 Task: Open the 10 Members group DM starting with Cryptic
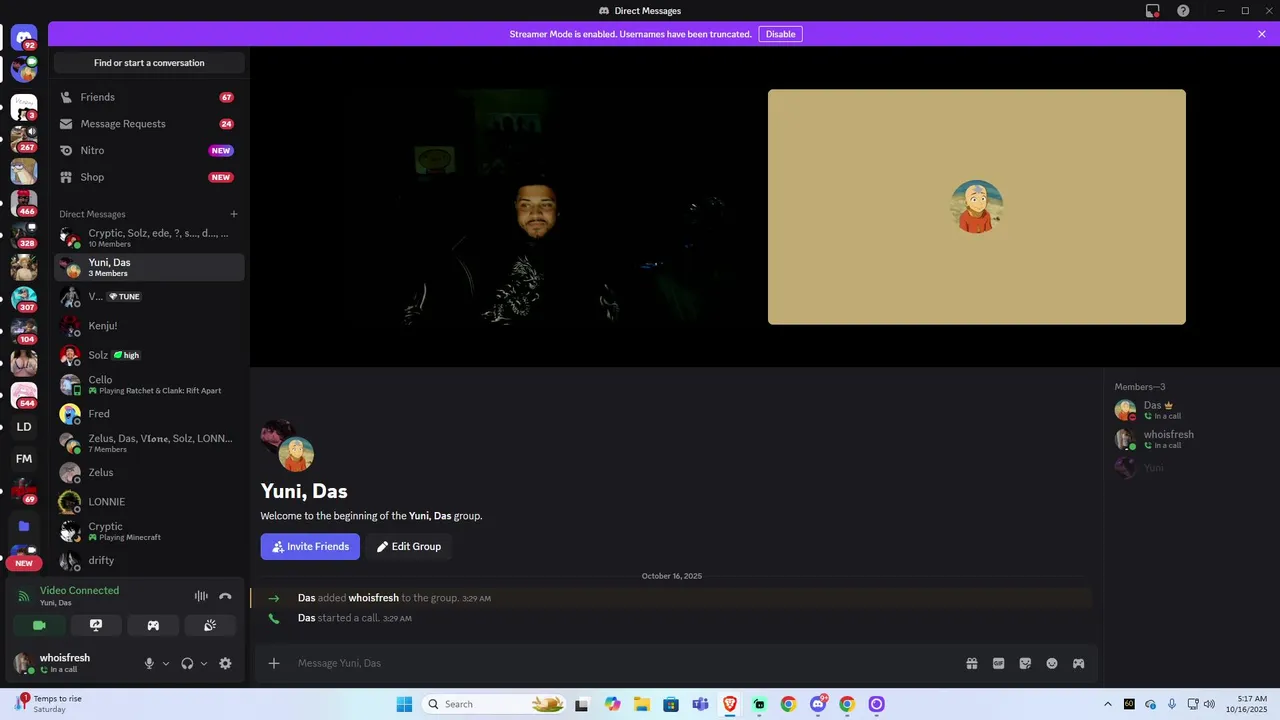149,238
